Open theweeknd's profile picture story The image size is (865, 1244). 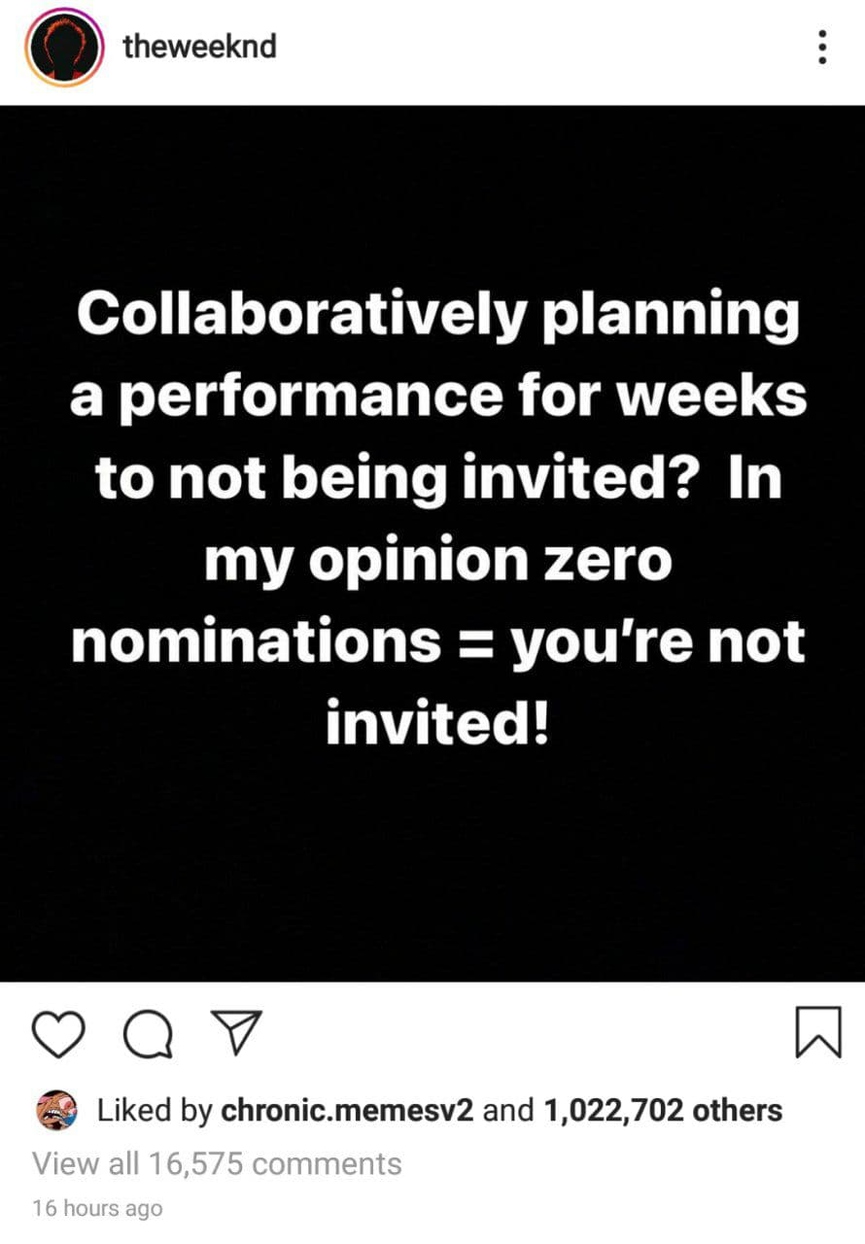(65, 50)
